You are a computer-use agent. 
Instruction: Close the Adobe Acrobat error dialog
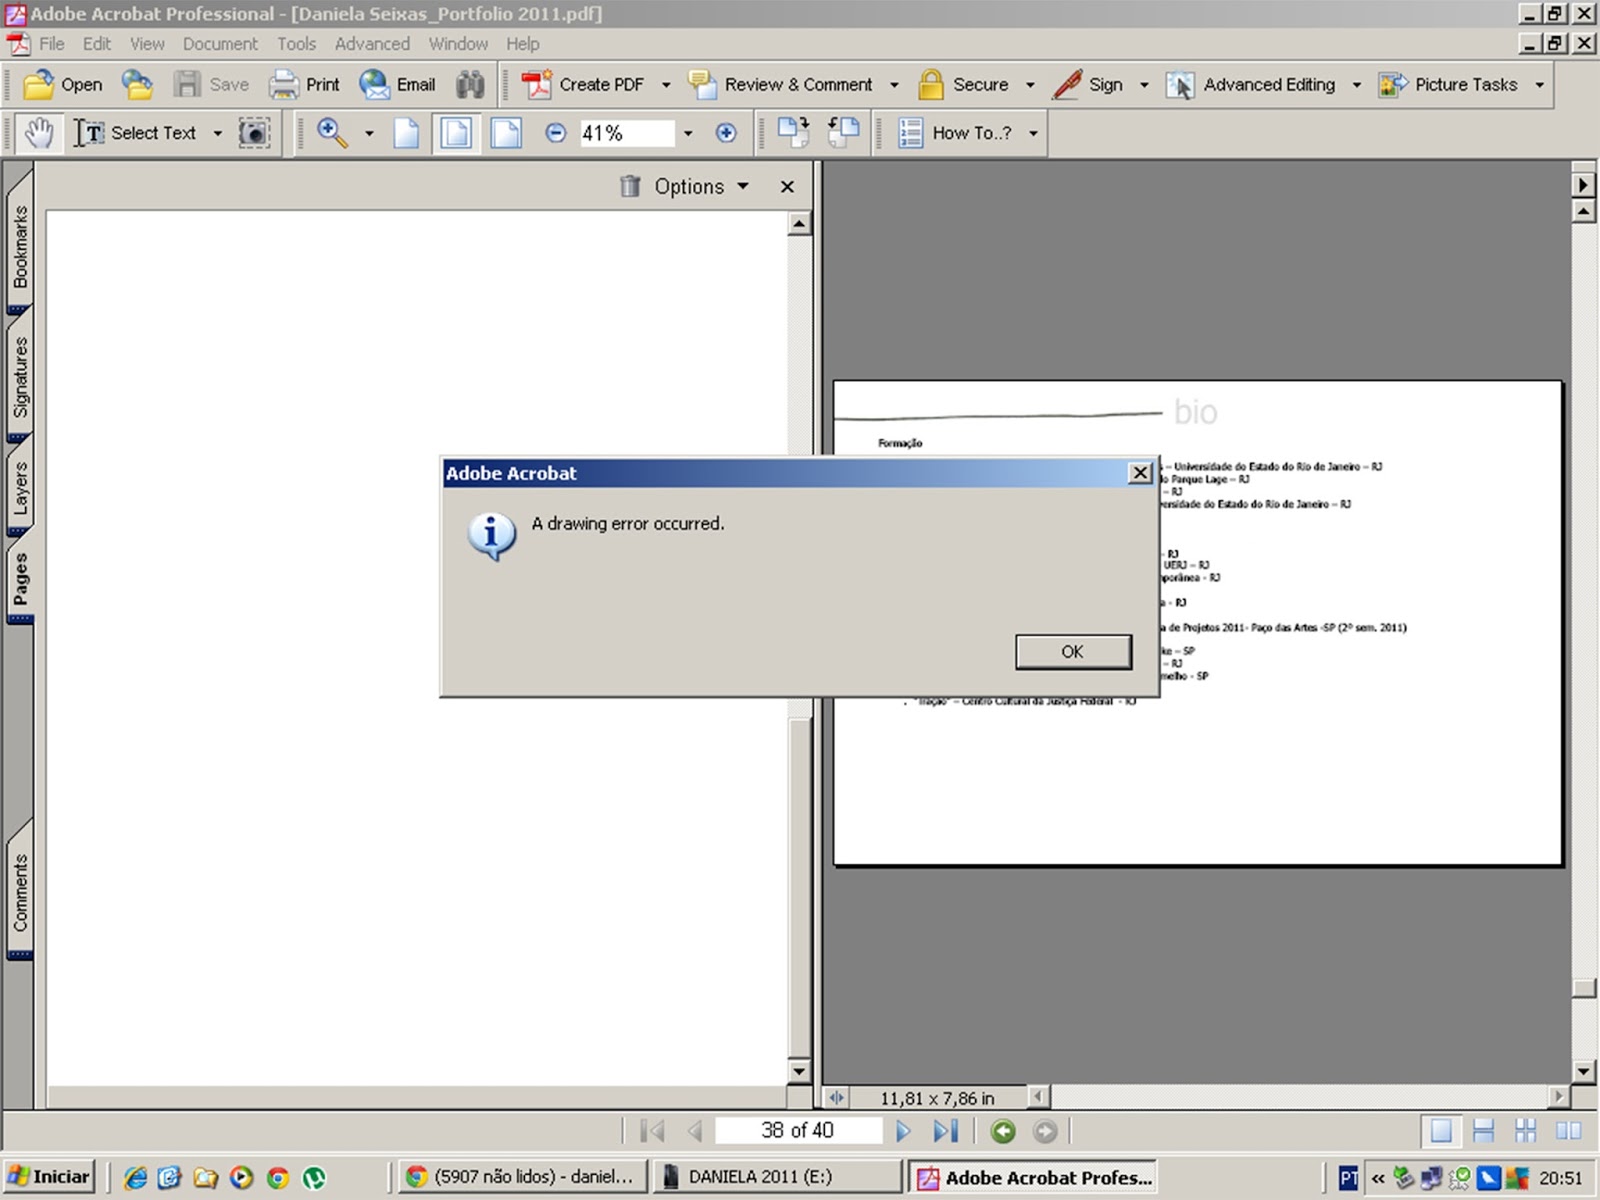(x=1140, y=473)
